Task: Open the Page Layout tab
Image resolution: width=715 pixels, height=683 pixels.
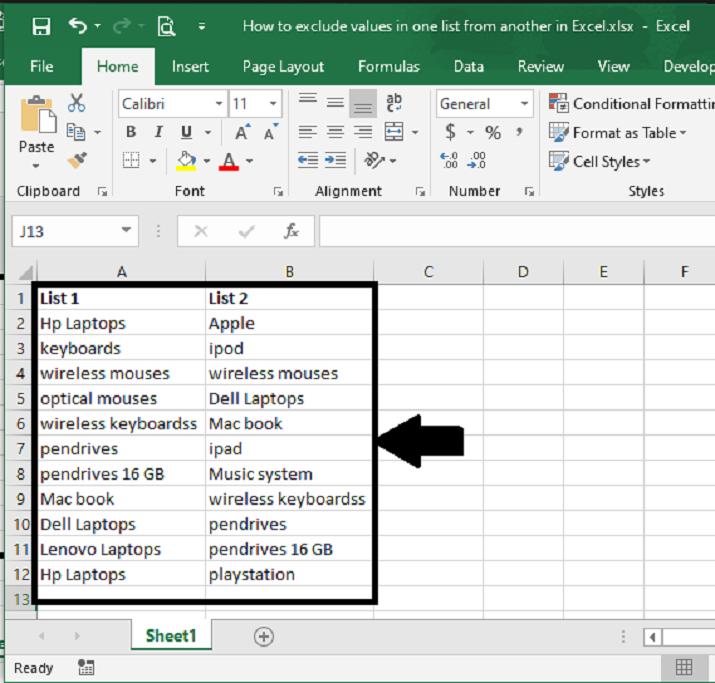Action: (283, 67)
